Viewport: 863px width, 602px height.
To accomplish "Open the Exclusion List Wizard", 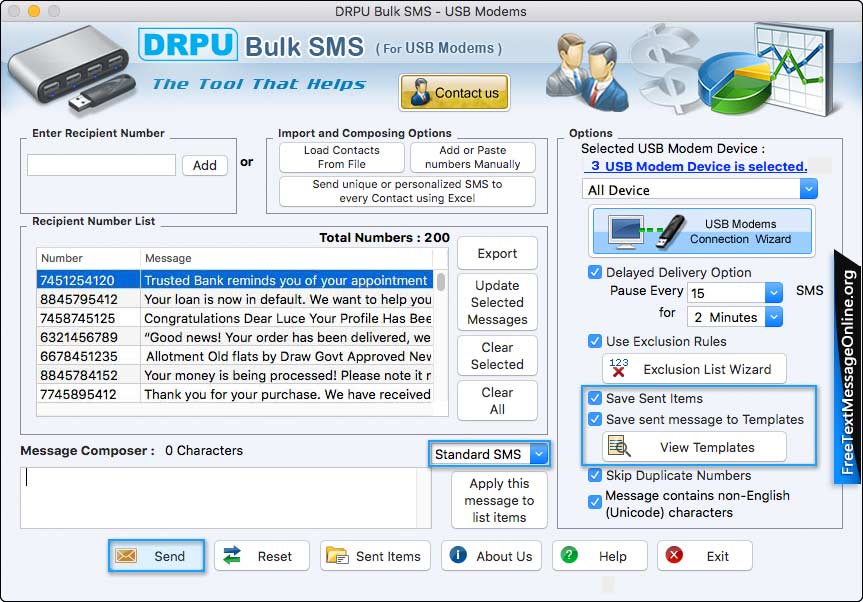I will click(x=694, y=369).
